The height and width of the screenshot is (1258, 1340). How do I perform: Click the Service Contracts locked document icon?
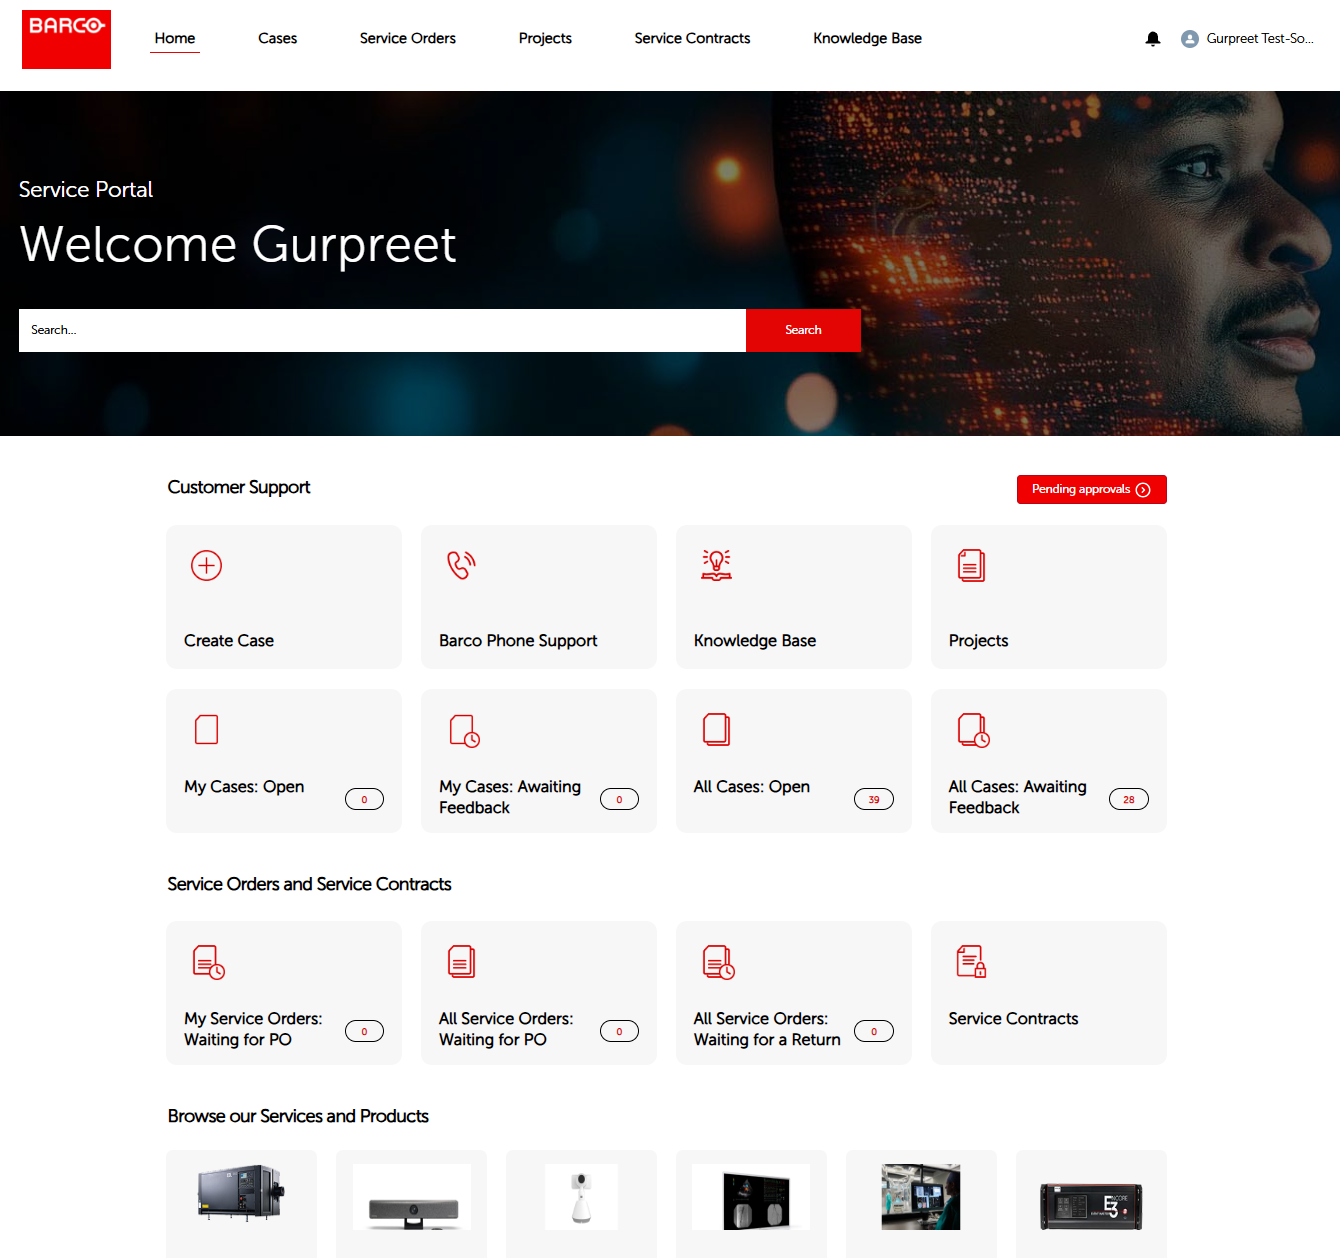click(x=971, y=962)
